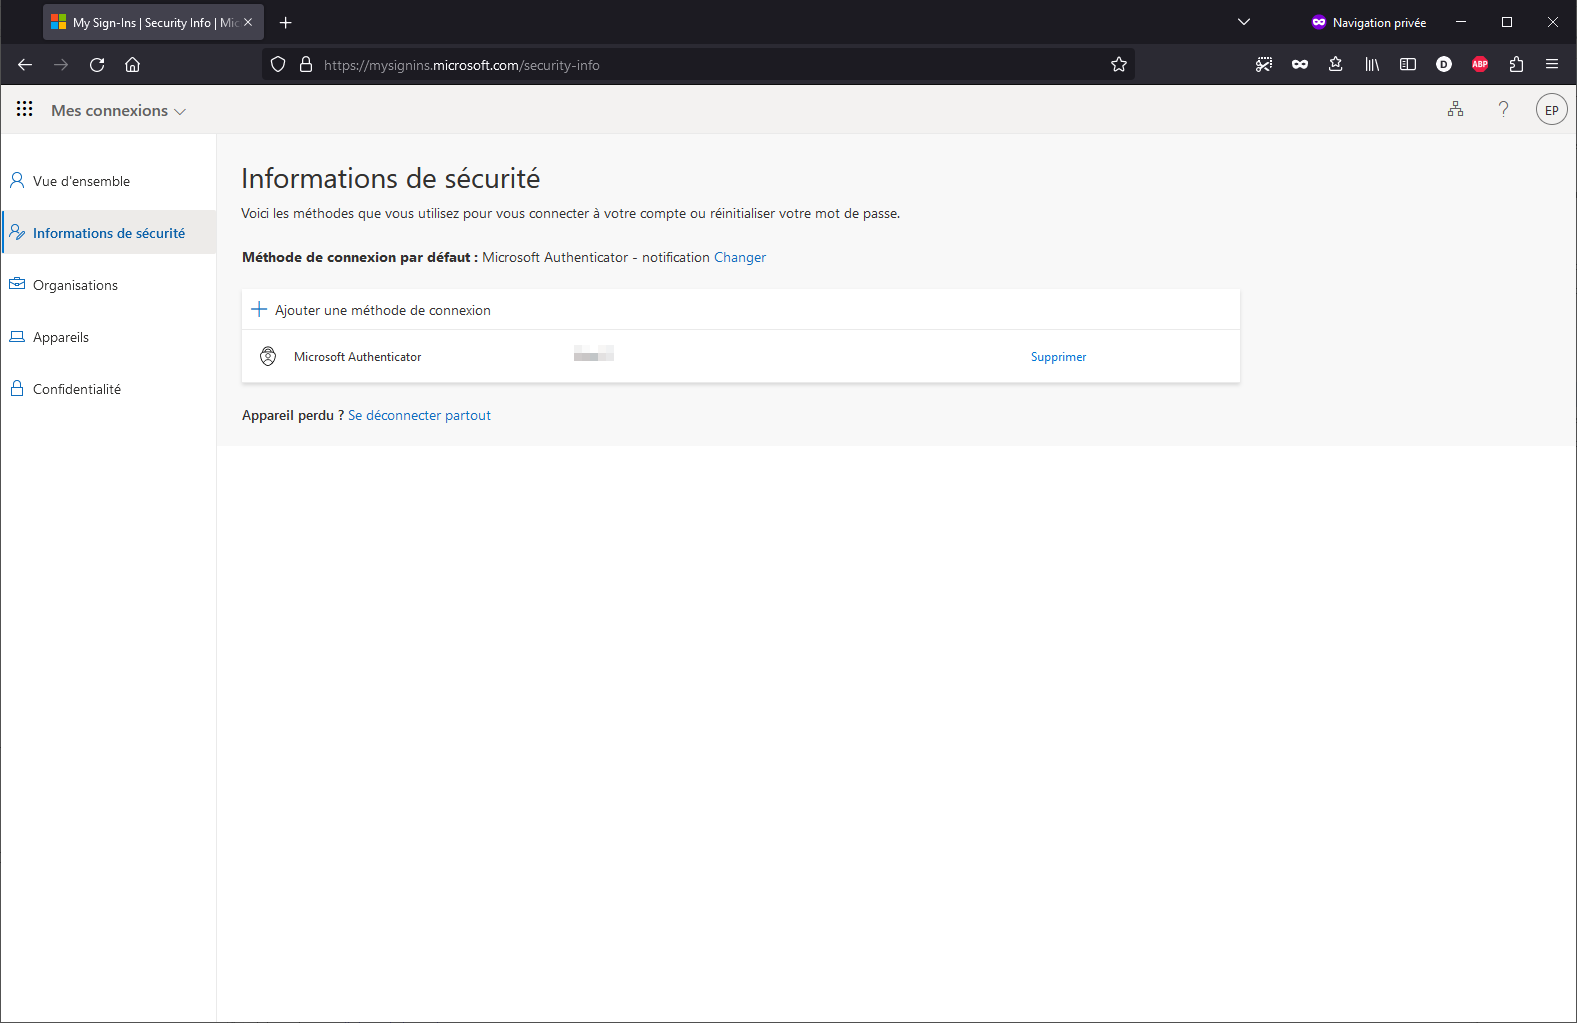This screenshot has width=1577, height=1023.
Task: Open the Microsoft apps launcher grid
Action: click(x=25, y=109)
